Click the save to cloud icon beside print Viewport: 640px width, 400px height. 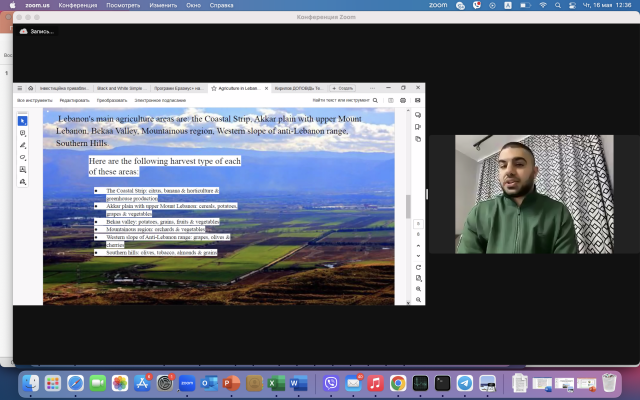tap(391, 100)
